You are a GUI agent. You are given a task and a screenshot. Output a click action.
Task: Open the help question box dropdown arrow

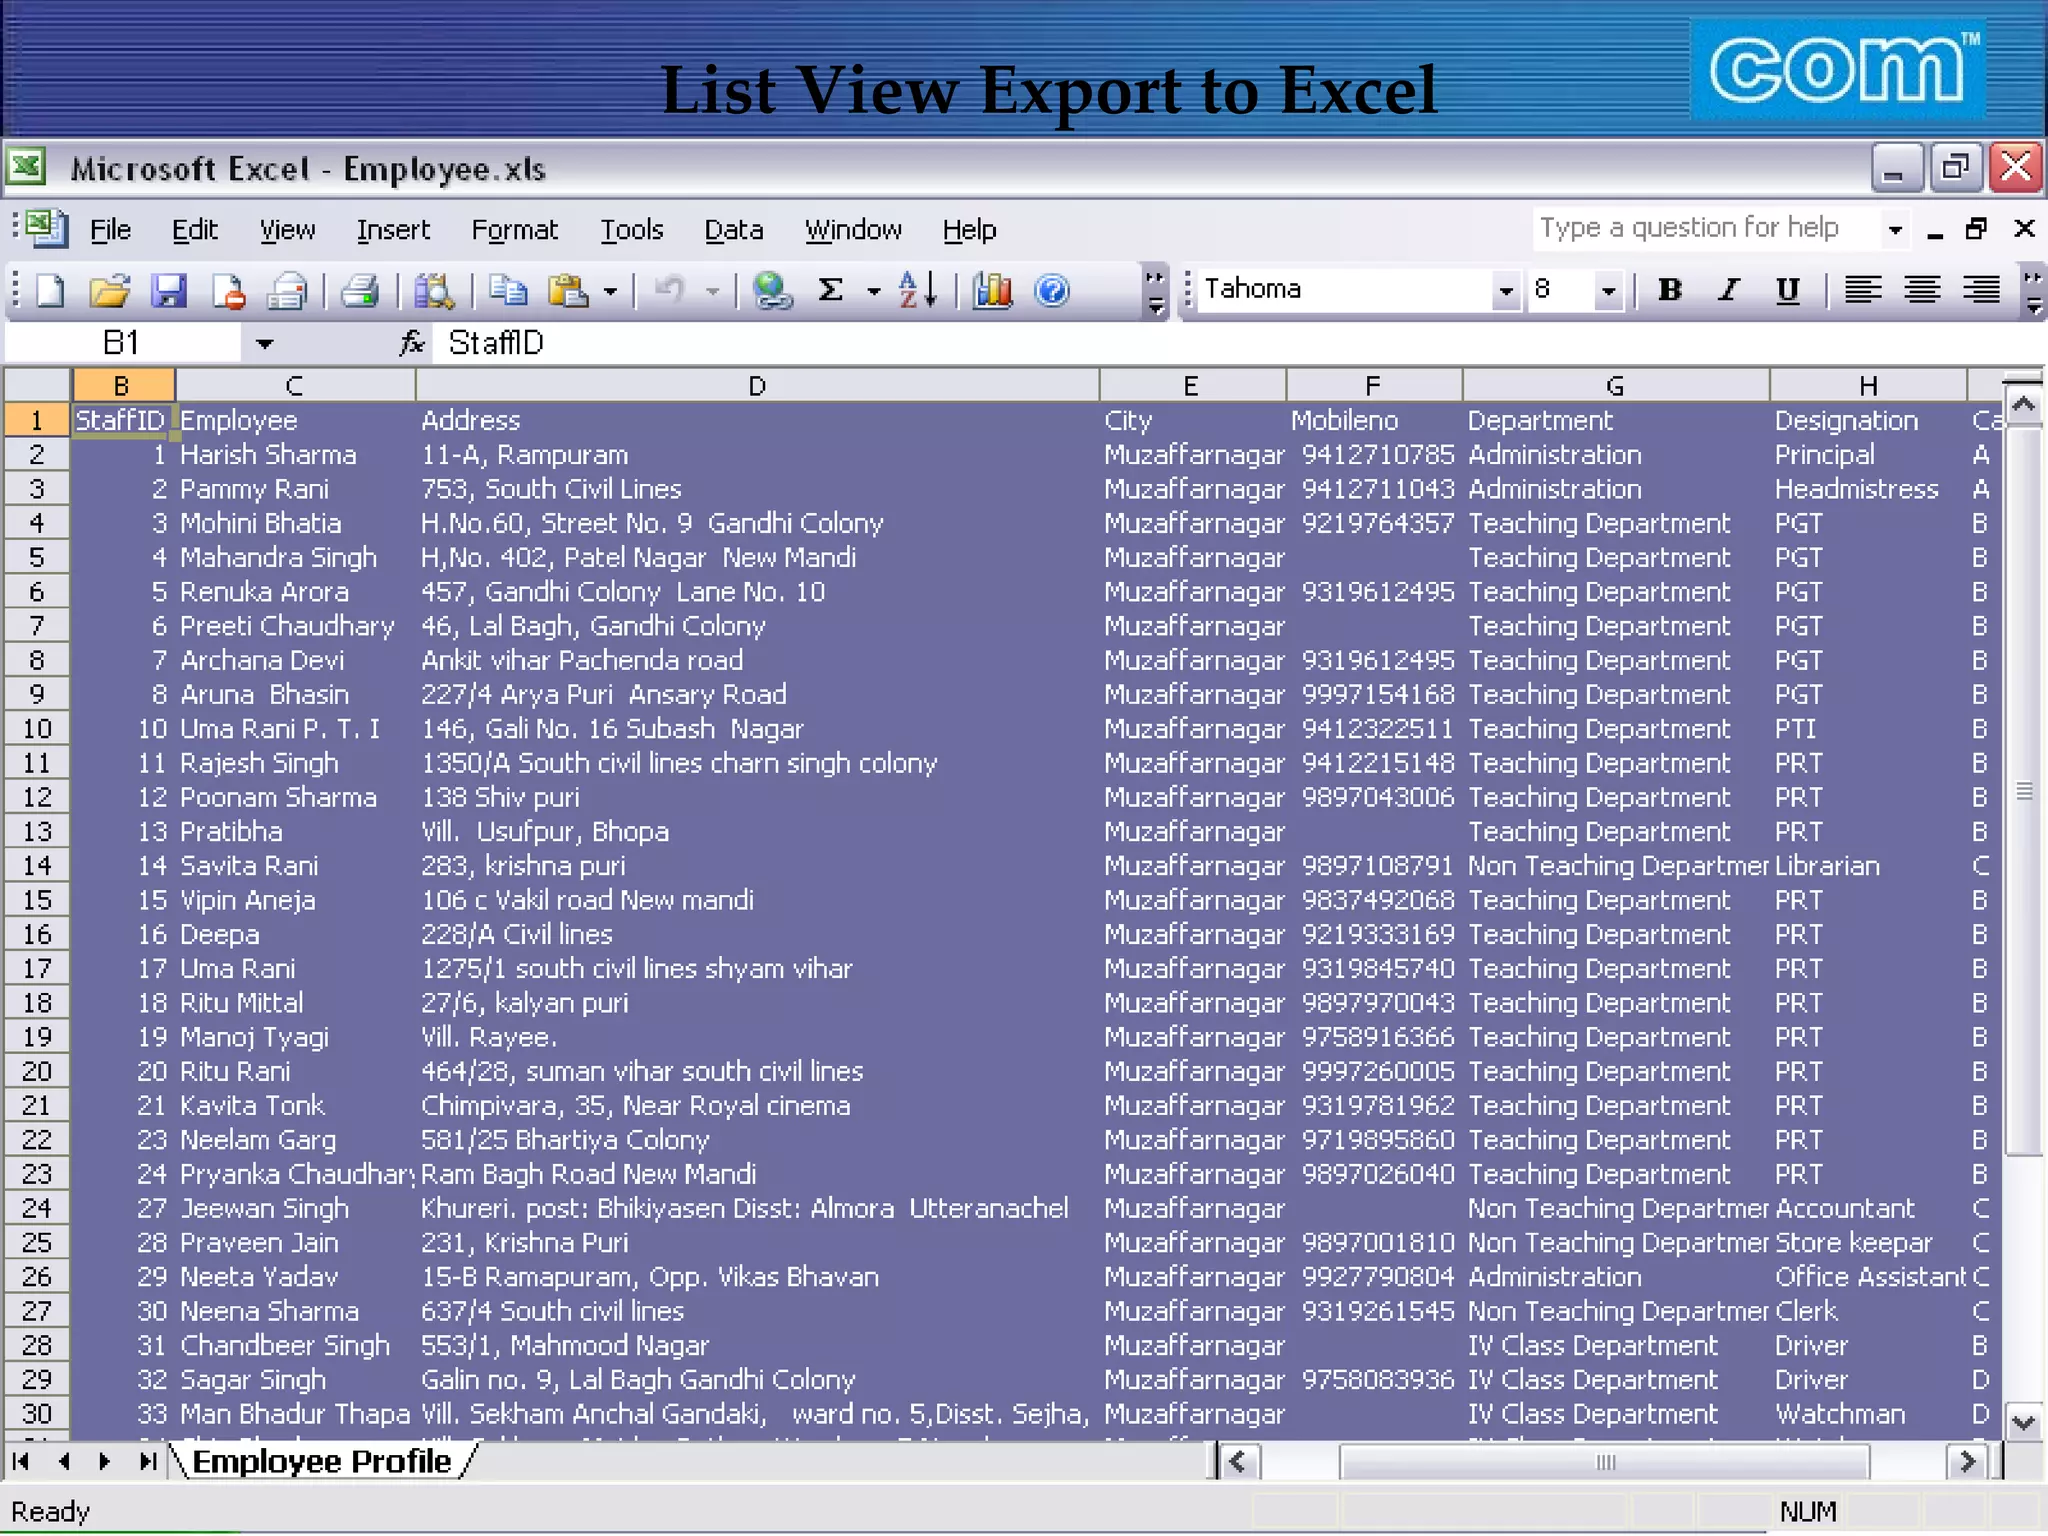click(1894, 230)
